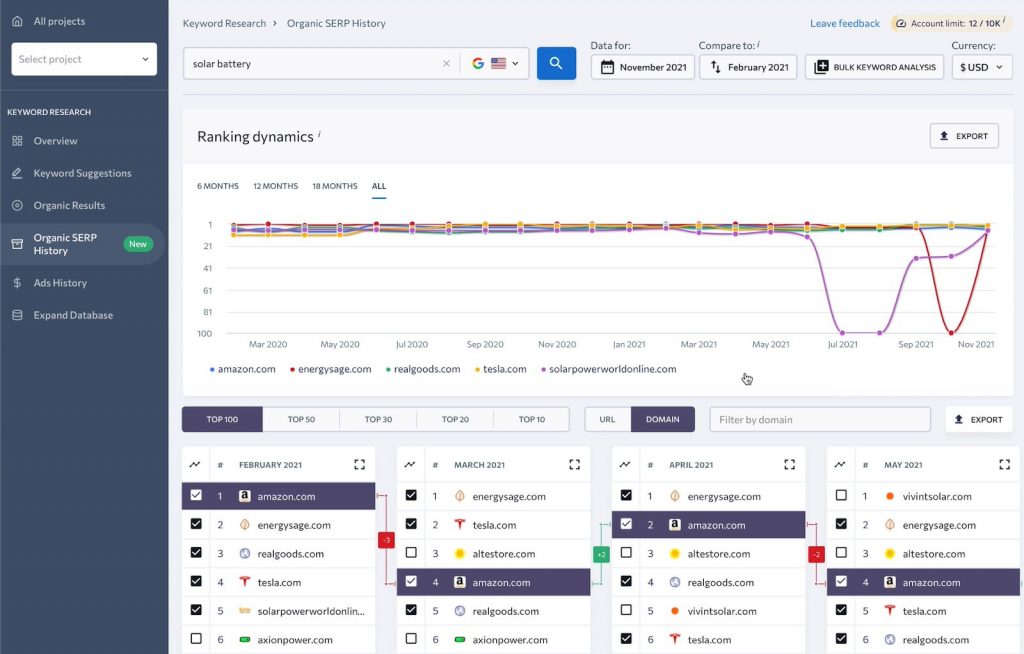Check axionpower.com in the February 2021 column

tap(196, 638)
